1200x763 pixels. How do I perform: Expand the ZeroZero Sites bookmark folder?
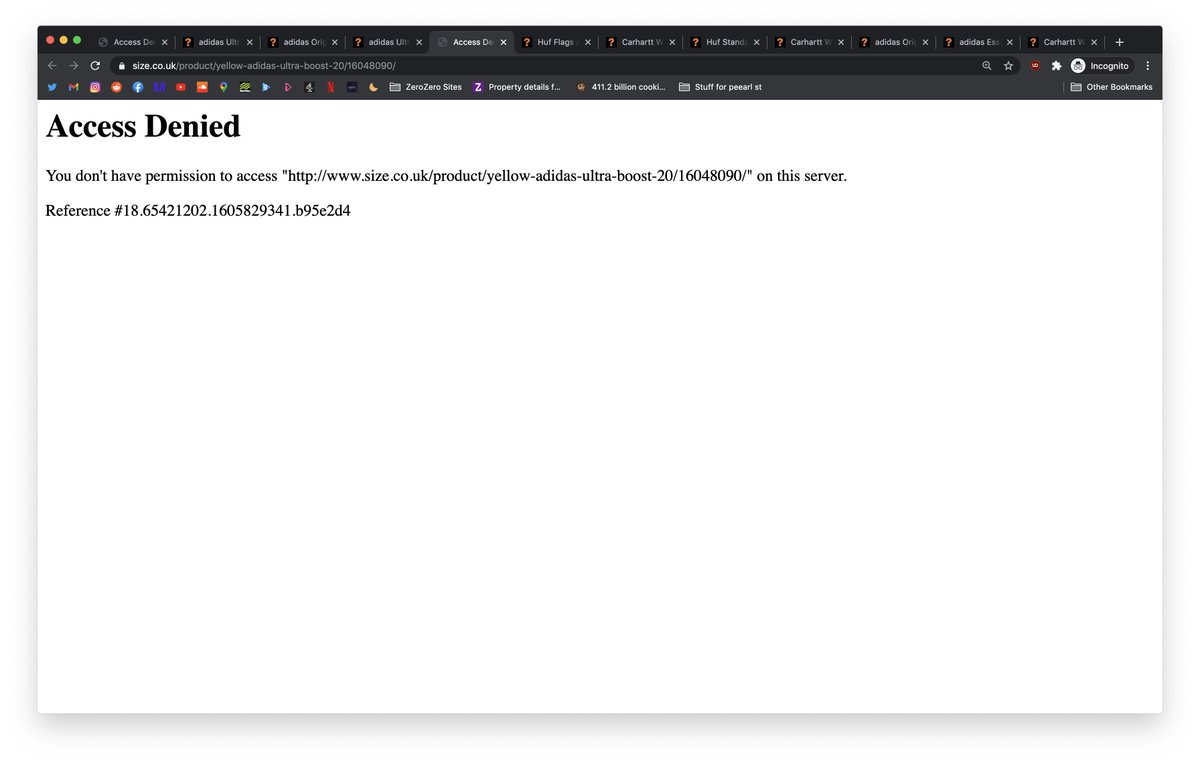[425, 87]
